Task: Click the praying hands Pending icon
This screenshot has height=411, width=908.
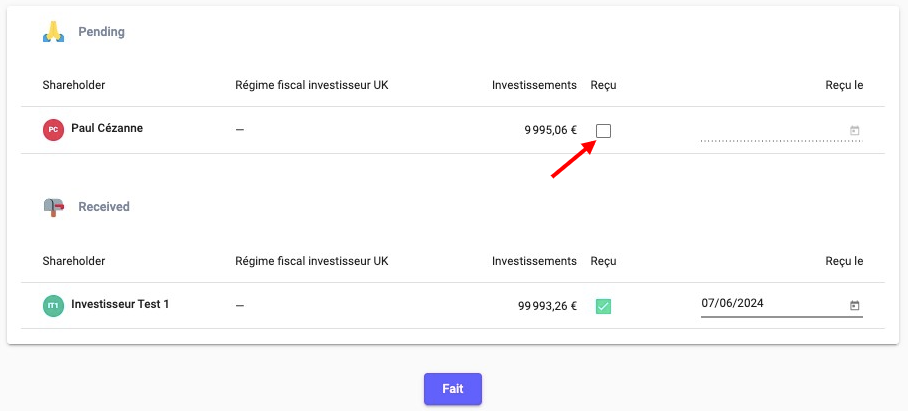Action: pos(53,32)
